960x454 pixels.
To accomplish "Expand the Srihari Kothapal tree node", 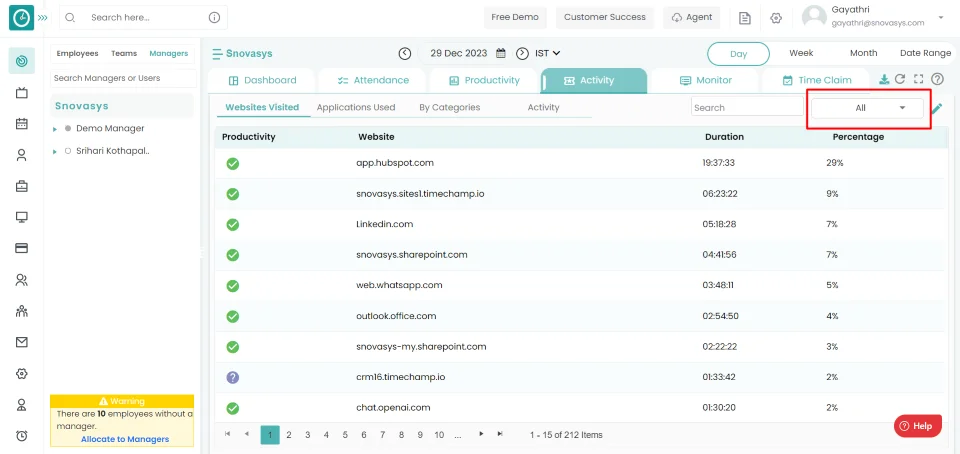I will 54,151.
